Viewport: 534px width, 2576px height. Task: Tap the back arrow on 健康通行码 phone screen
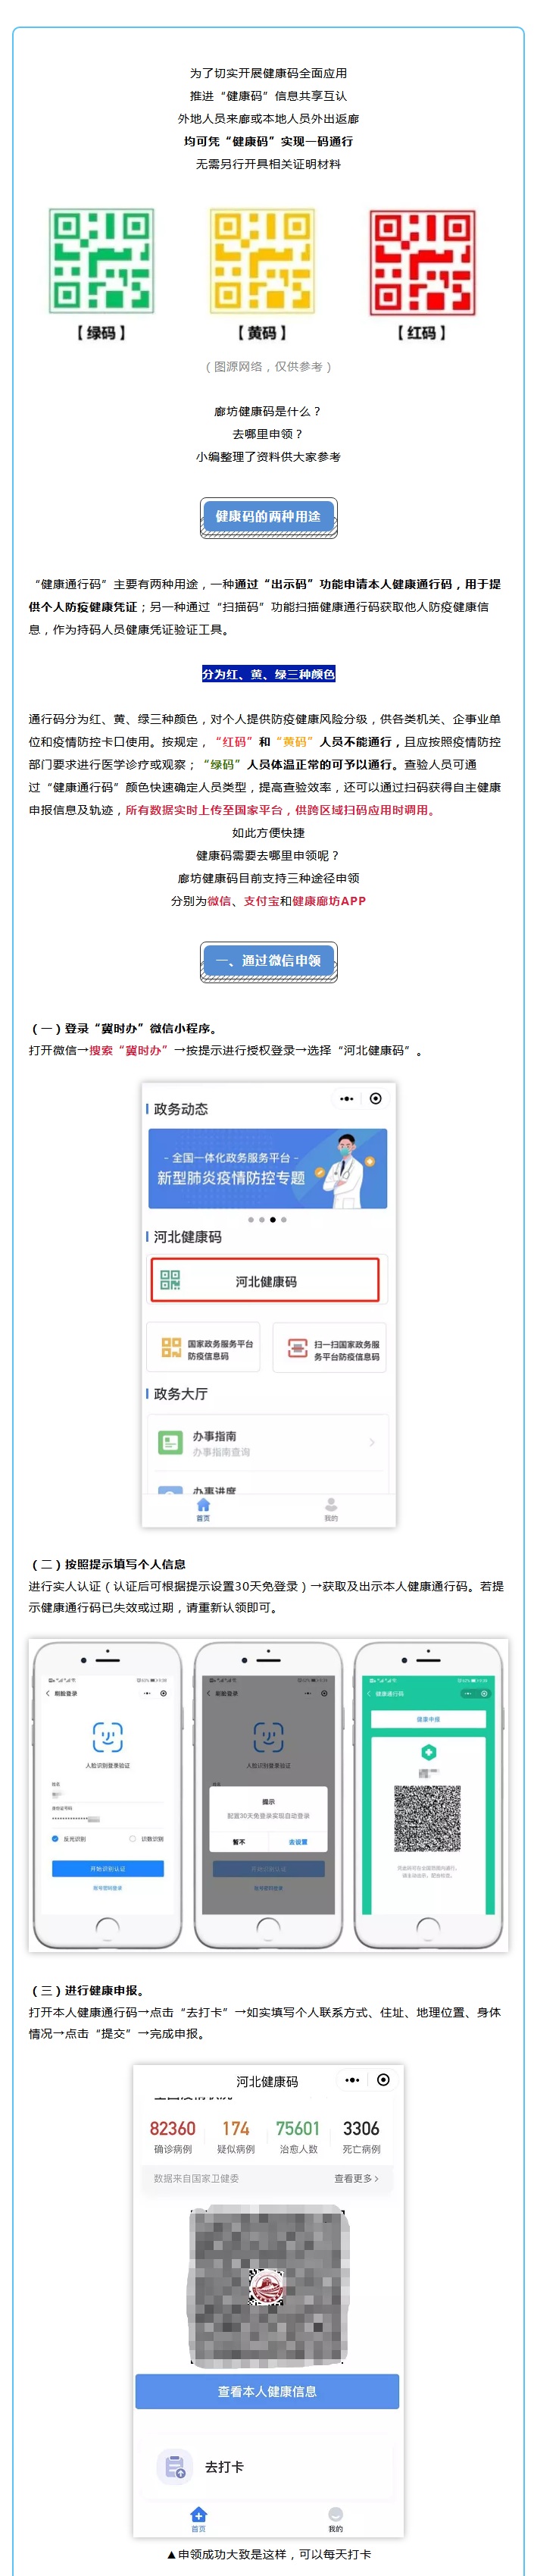tap(369, 1693)
